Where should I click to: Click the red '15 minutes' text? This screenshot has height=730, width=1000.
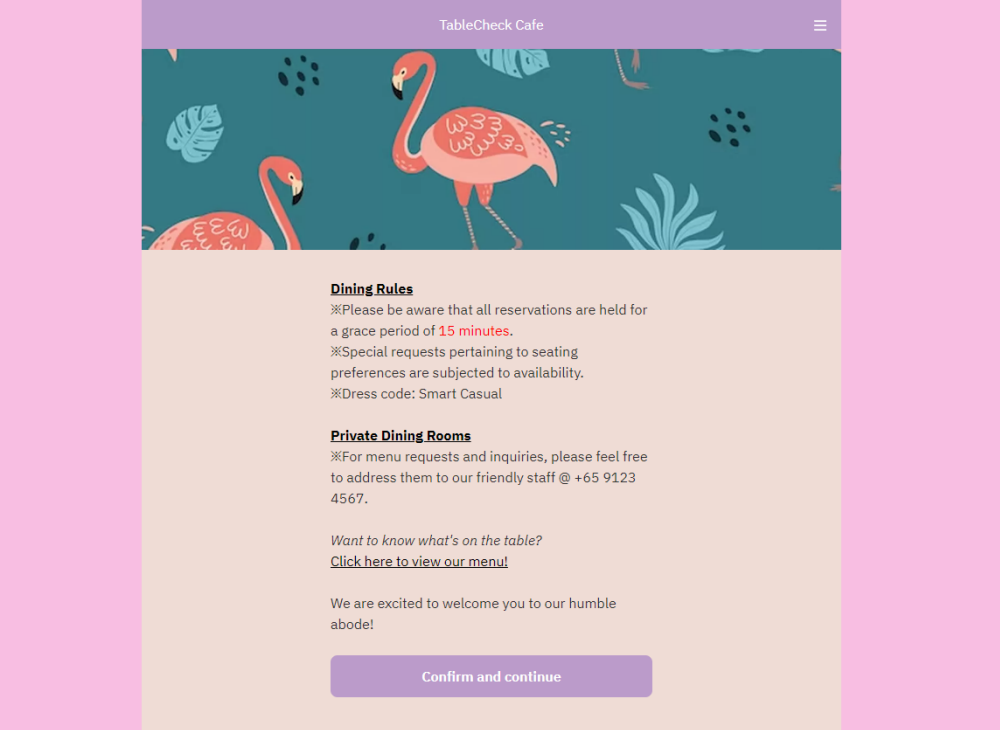[x=473, y=331]
